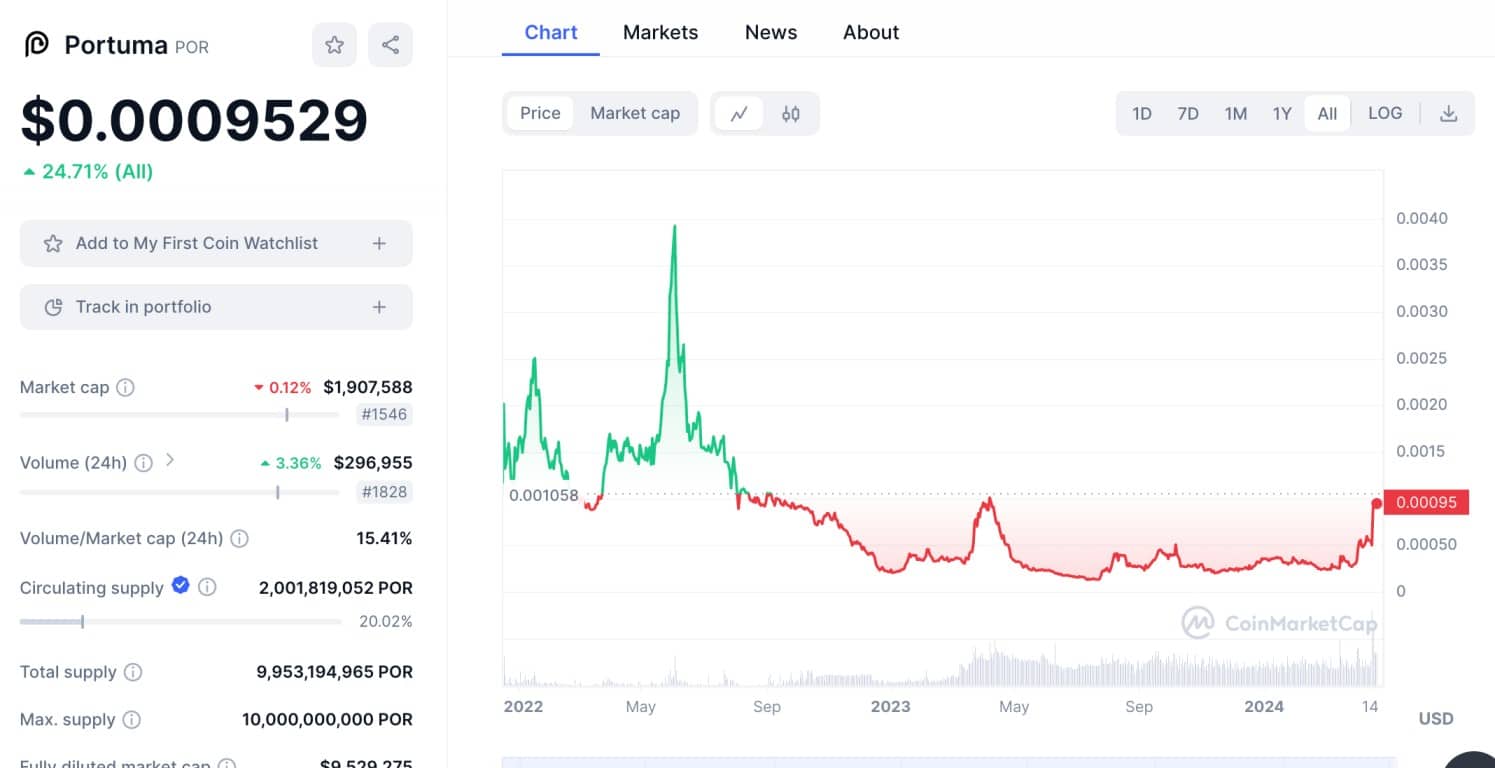Click the POR ticker symbol
Image resolution: width=1495 pixels, height=768 pixels.
[x=192, y=47]
